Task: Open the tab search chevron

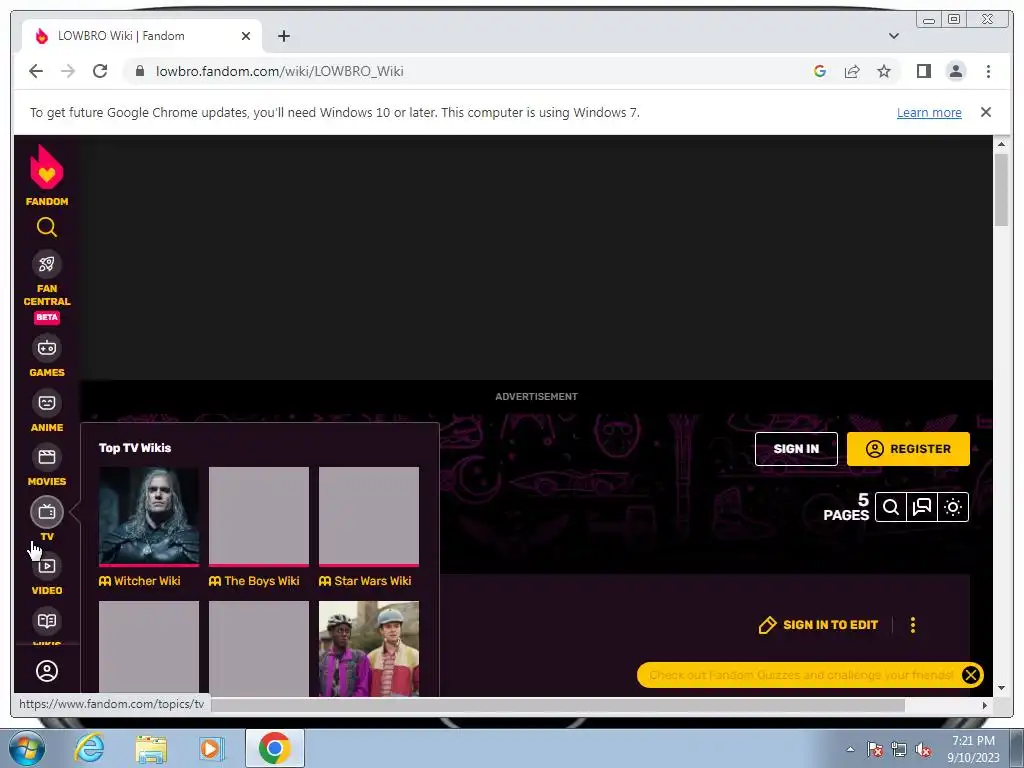Action: 893,36
